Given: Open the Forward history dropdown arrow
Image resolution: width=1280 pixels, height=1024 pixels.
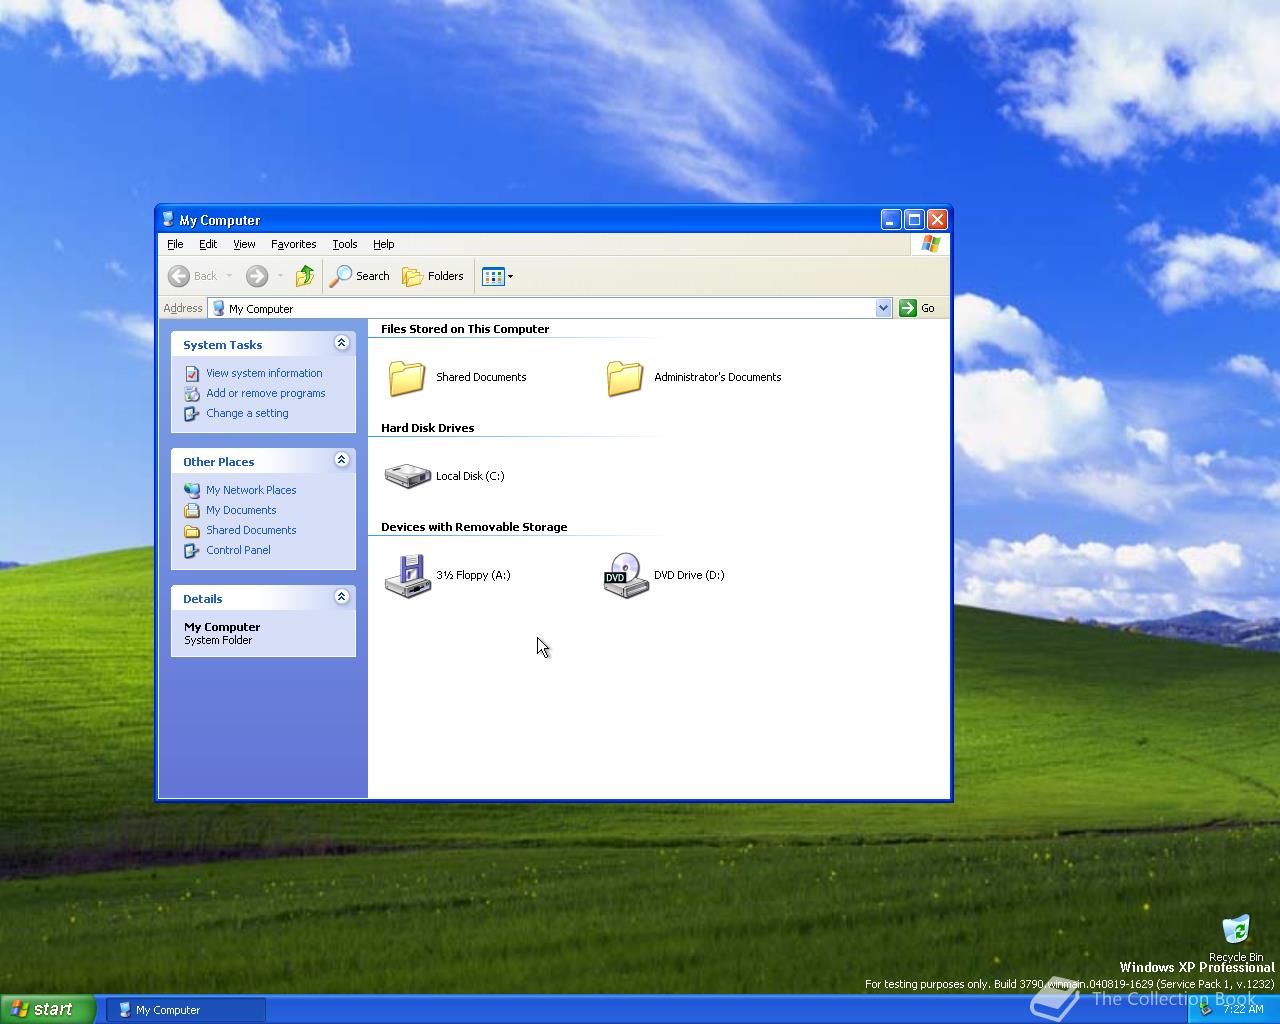Looking at the screenshot, I should [x=280, y=276].
